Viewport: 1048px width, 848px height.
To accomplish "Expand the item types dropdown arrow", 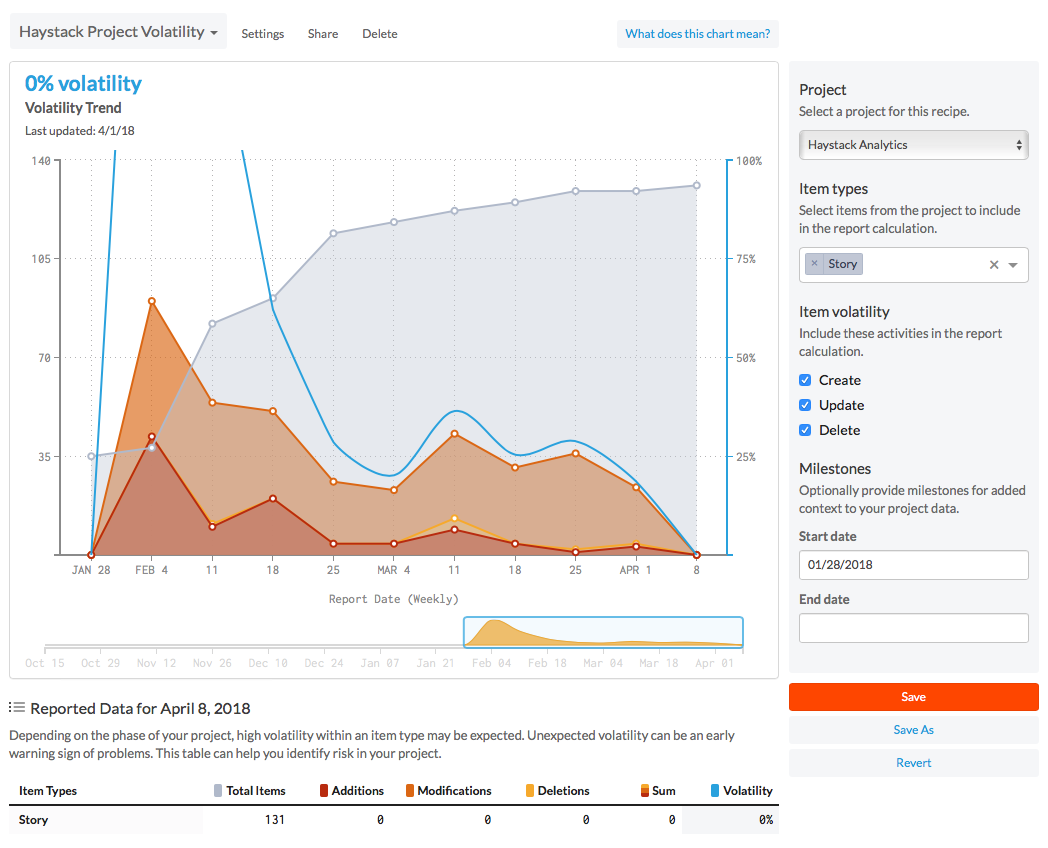I will tap(1013, 265).
